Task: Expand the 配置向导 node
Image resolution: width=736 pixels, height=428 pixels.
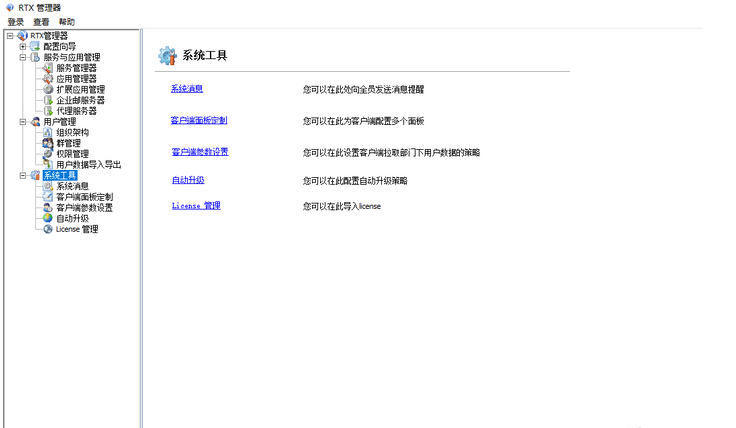Action: (x=23, y=46)
